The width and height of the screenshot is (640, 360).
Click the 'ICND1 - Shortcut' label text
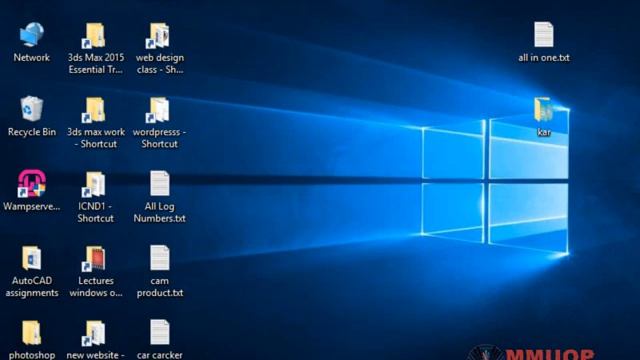pos(96,212)
